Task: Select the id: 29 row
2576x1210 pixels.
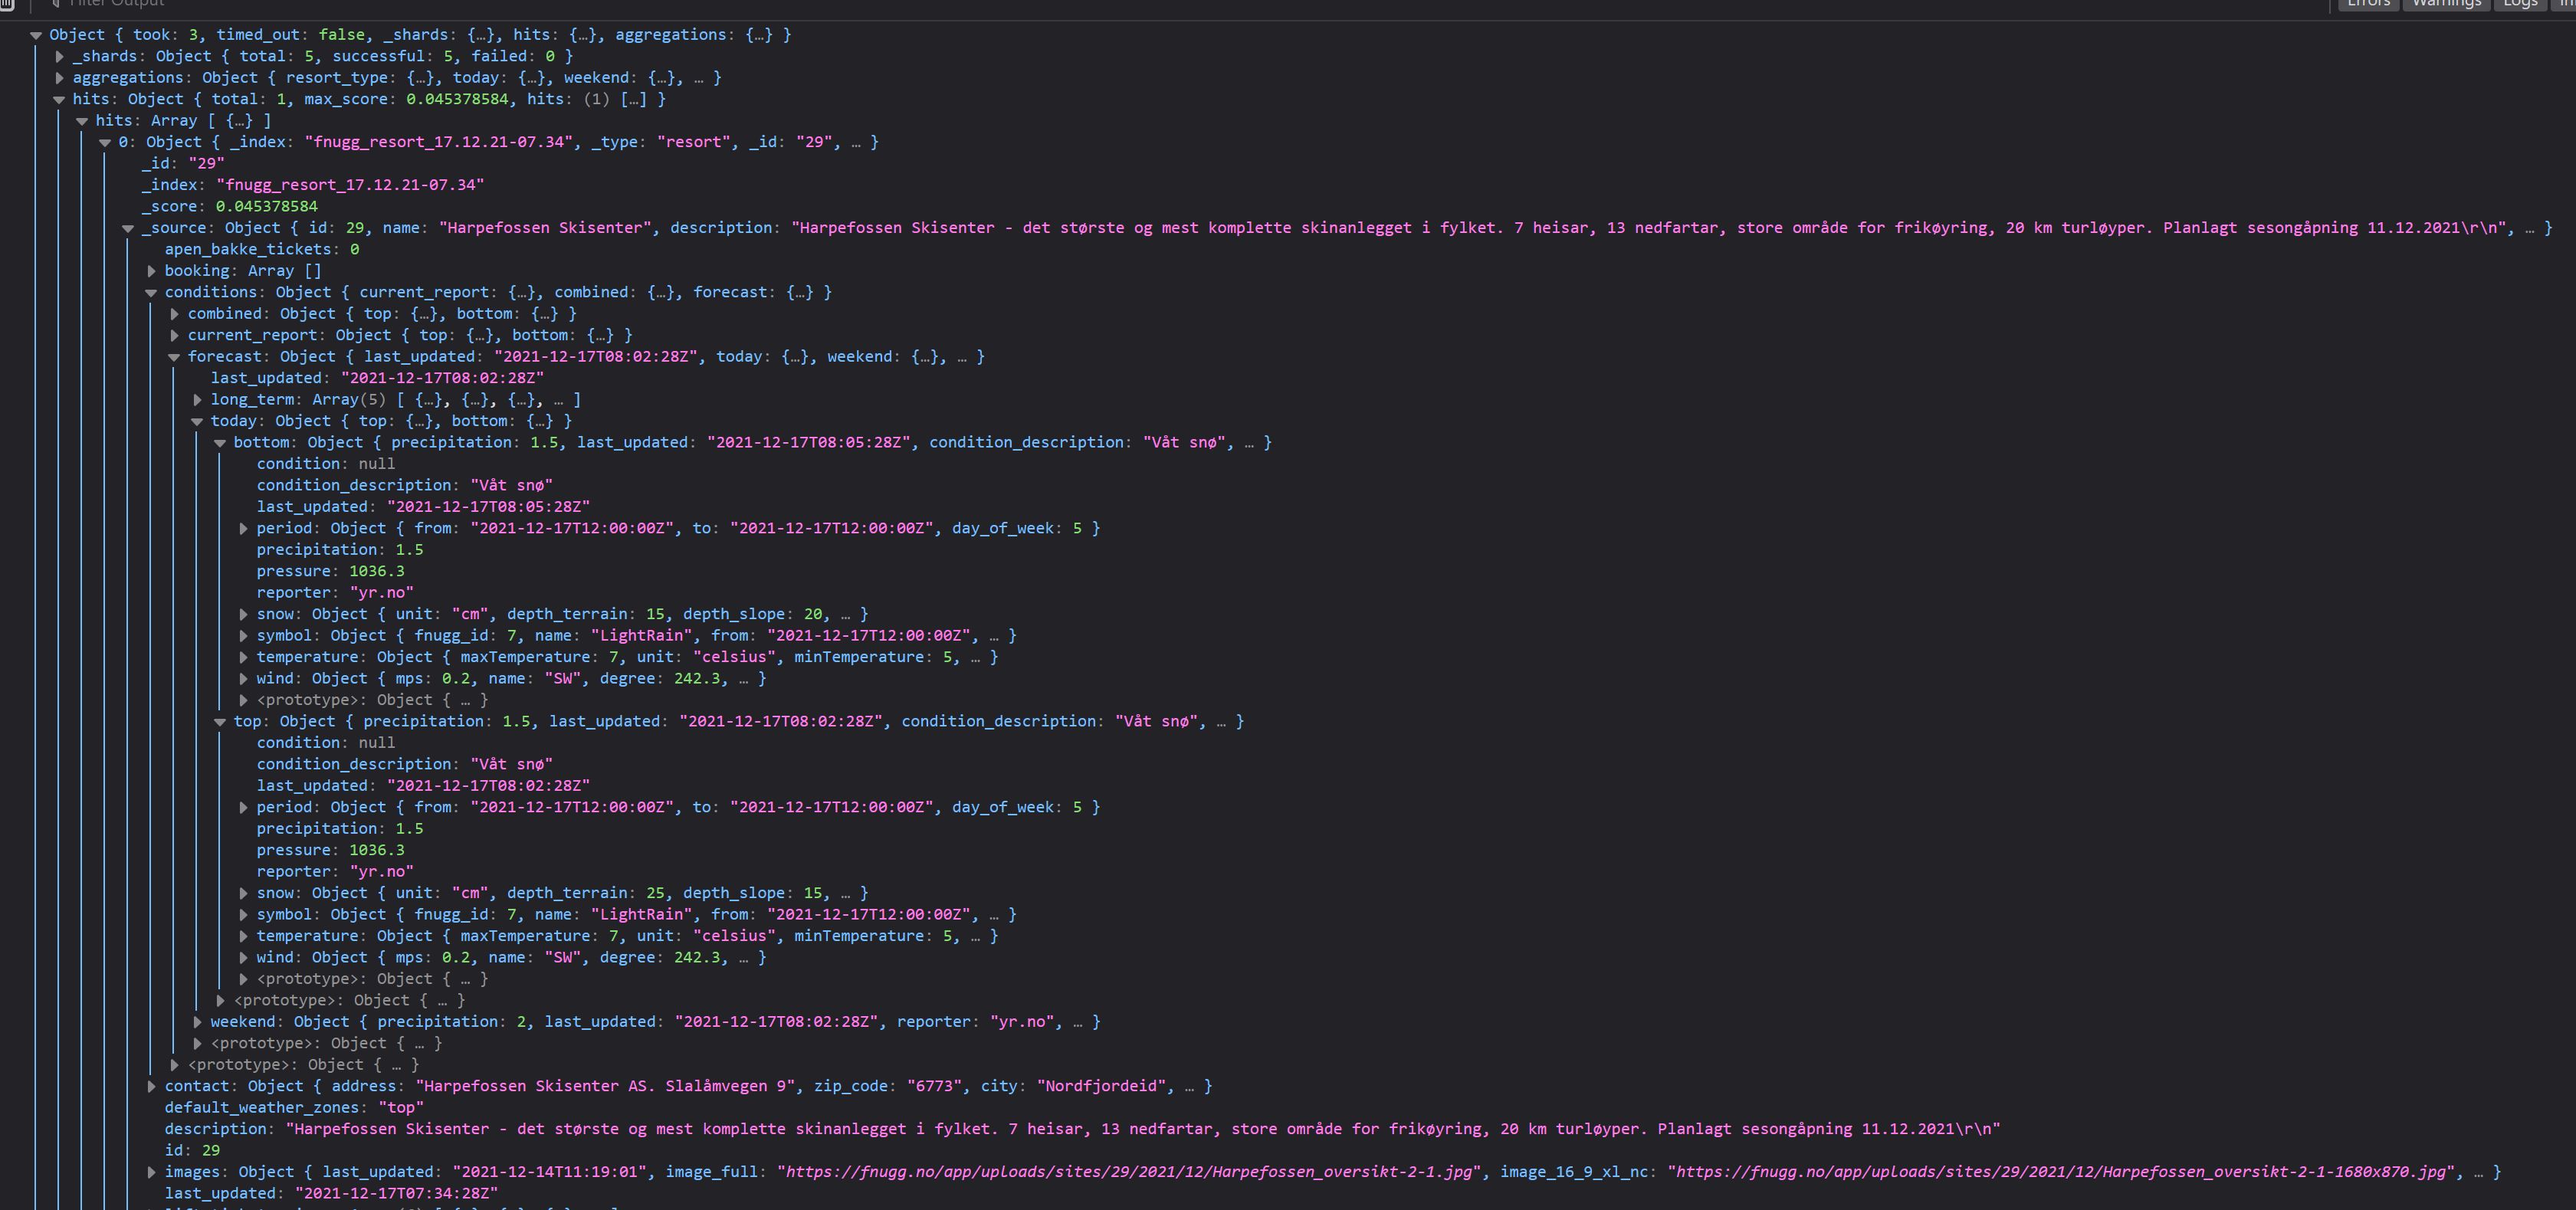Action: [192, 1151]
